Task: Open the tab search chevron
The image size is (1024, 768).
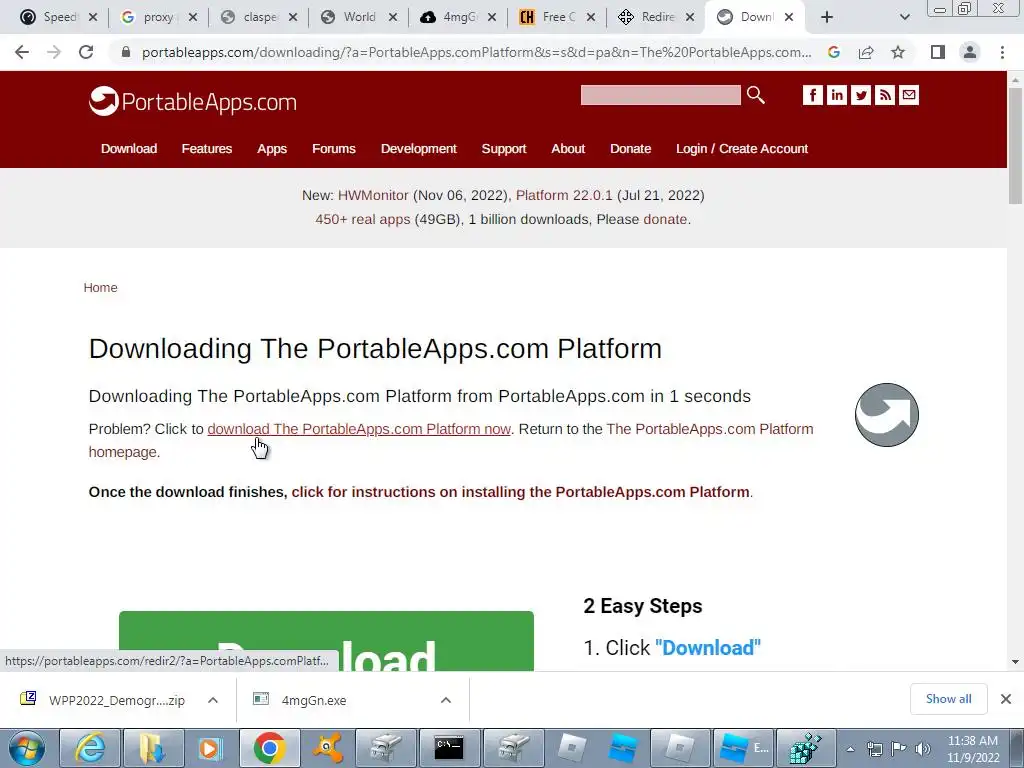Action: click(904, 17)
